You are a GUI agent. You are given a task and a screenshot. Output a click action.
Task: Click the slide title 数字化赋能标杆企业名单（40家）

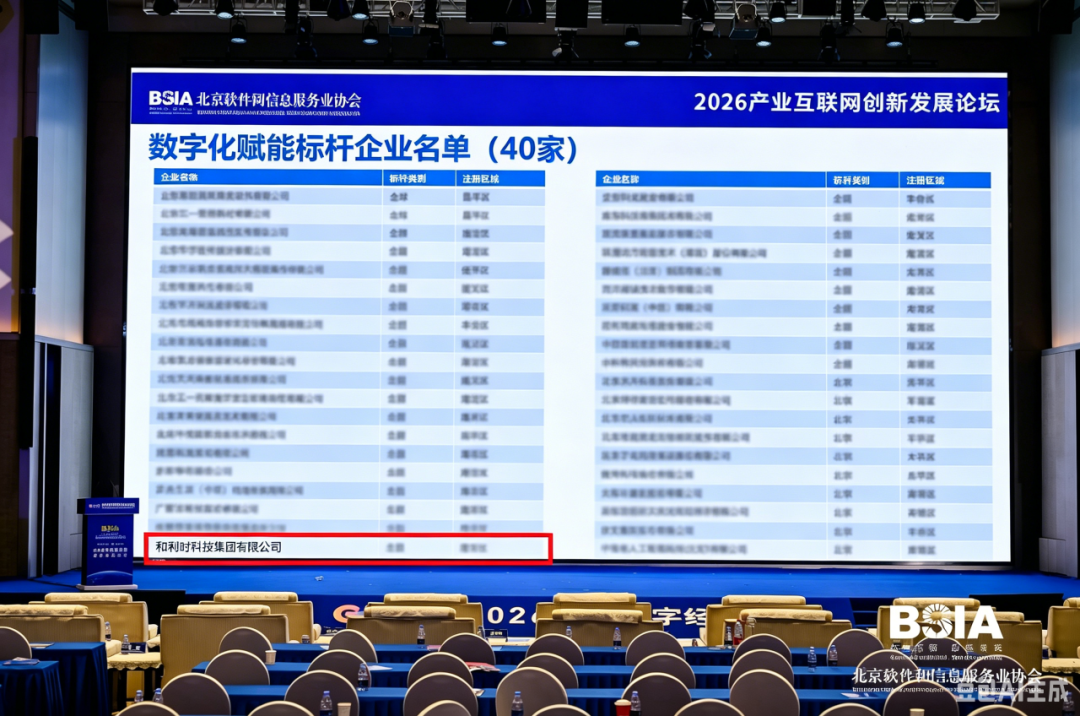coord(363,149)
